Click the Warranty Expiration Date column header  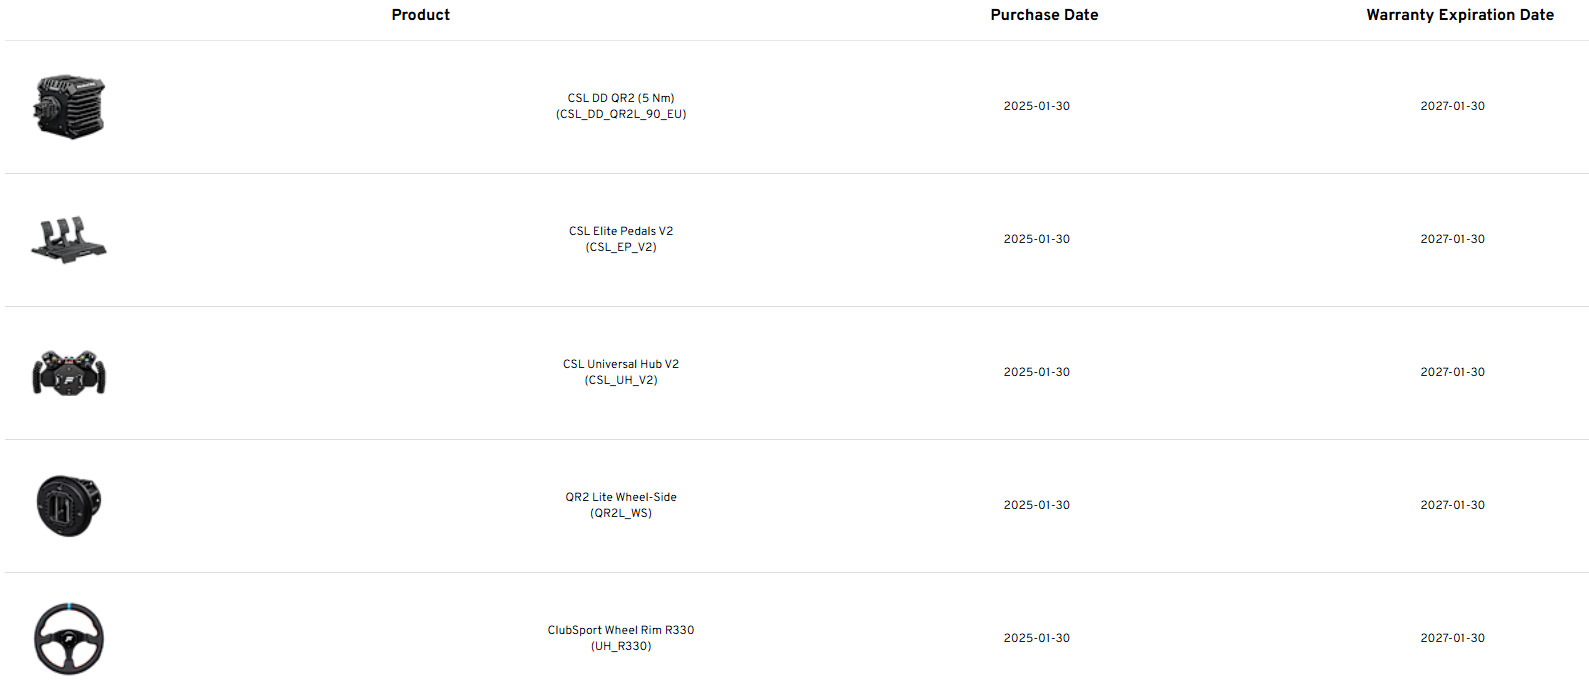tap(1460, 15)
